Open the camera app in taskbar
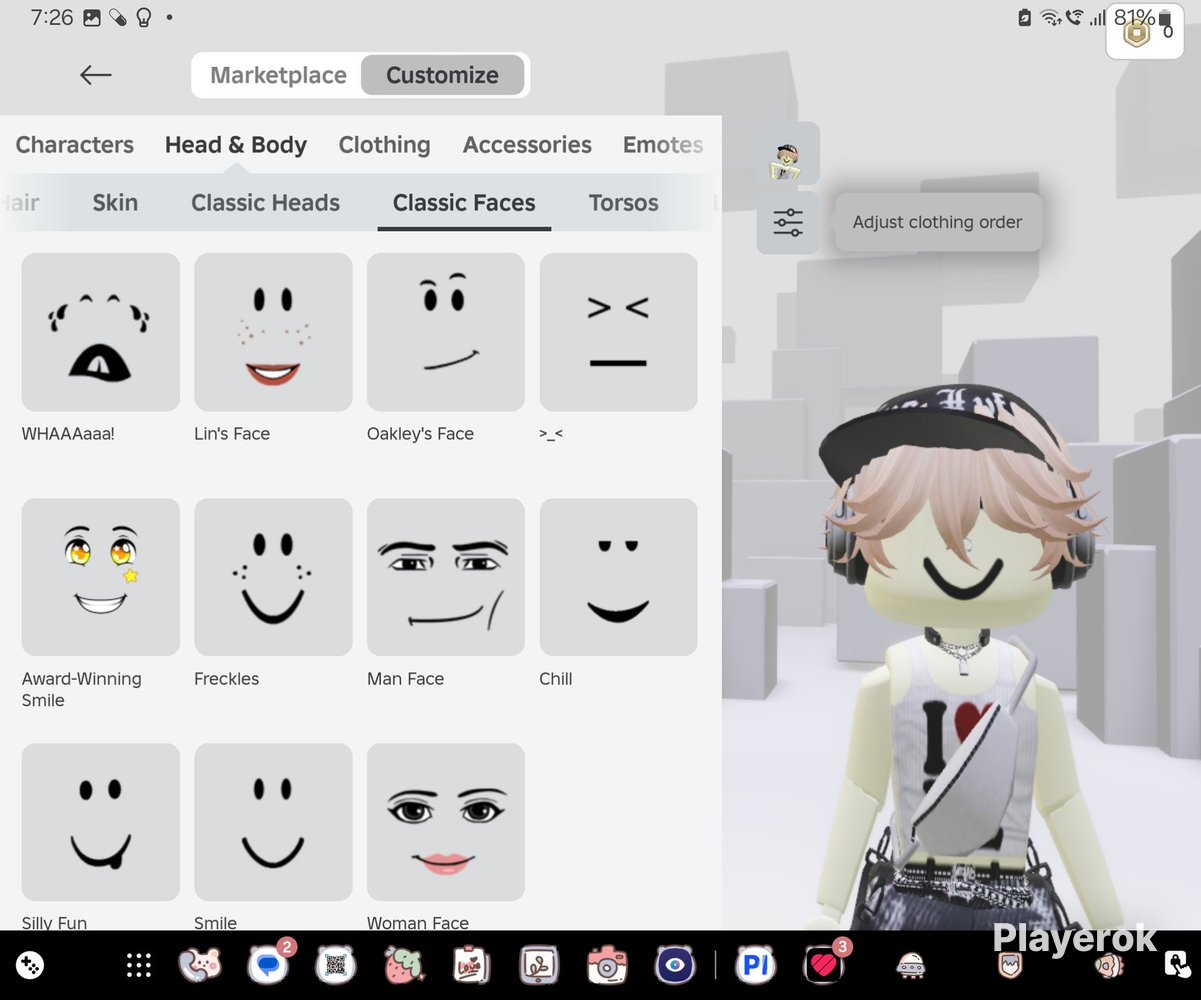The image size is (1201, 1000). (606, 966)
